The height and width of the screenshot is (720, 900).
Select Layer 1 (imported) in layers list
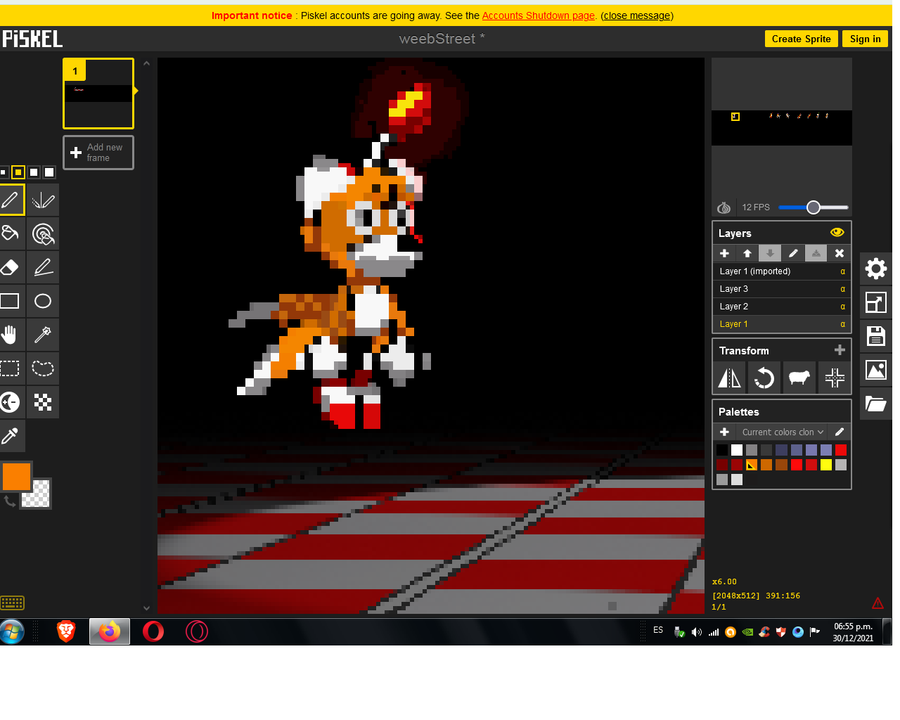tap(782, 271)
